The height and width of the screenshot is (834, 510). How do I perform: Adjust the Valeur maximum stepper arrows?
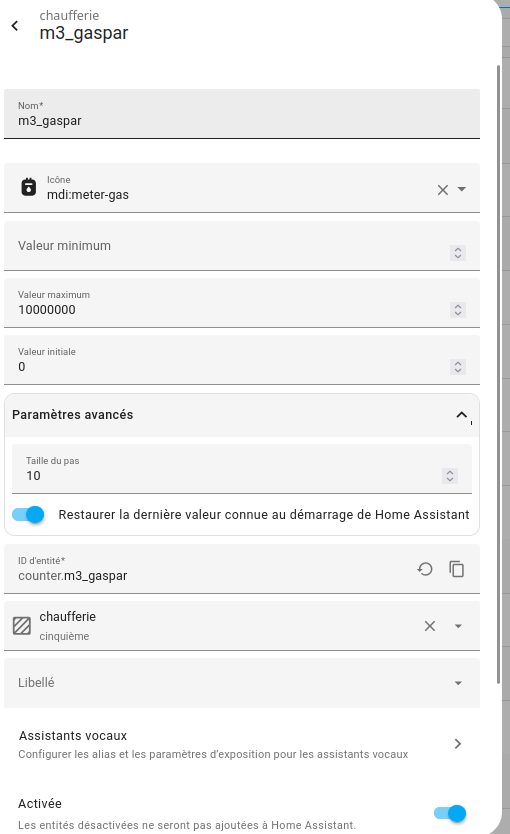[x=458, y=310]
